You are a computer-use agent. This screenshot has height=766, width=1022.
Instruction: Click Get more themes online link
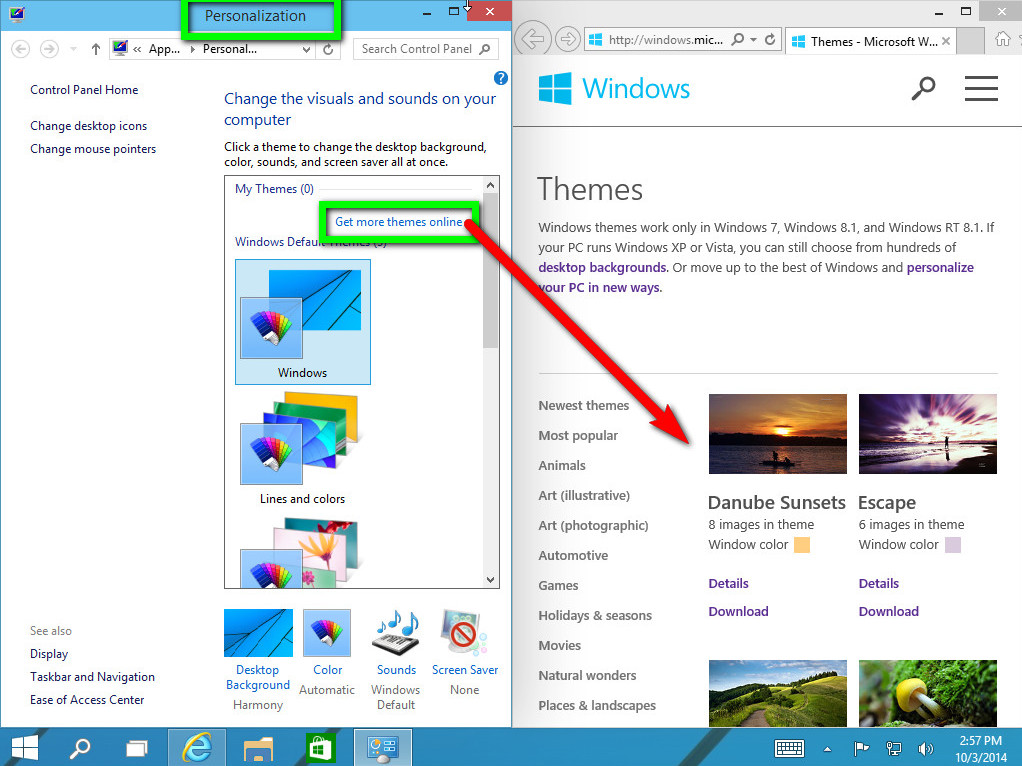399,222
